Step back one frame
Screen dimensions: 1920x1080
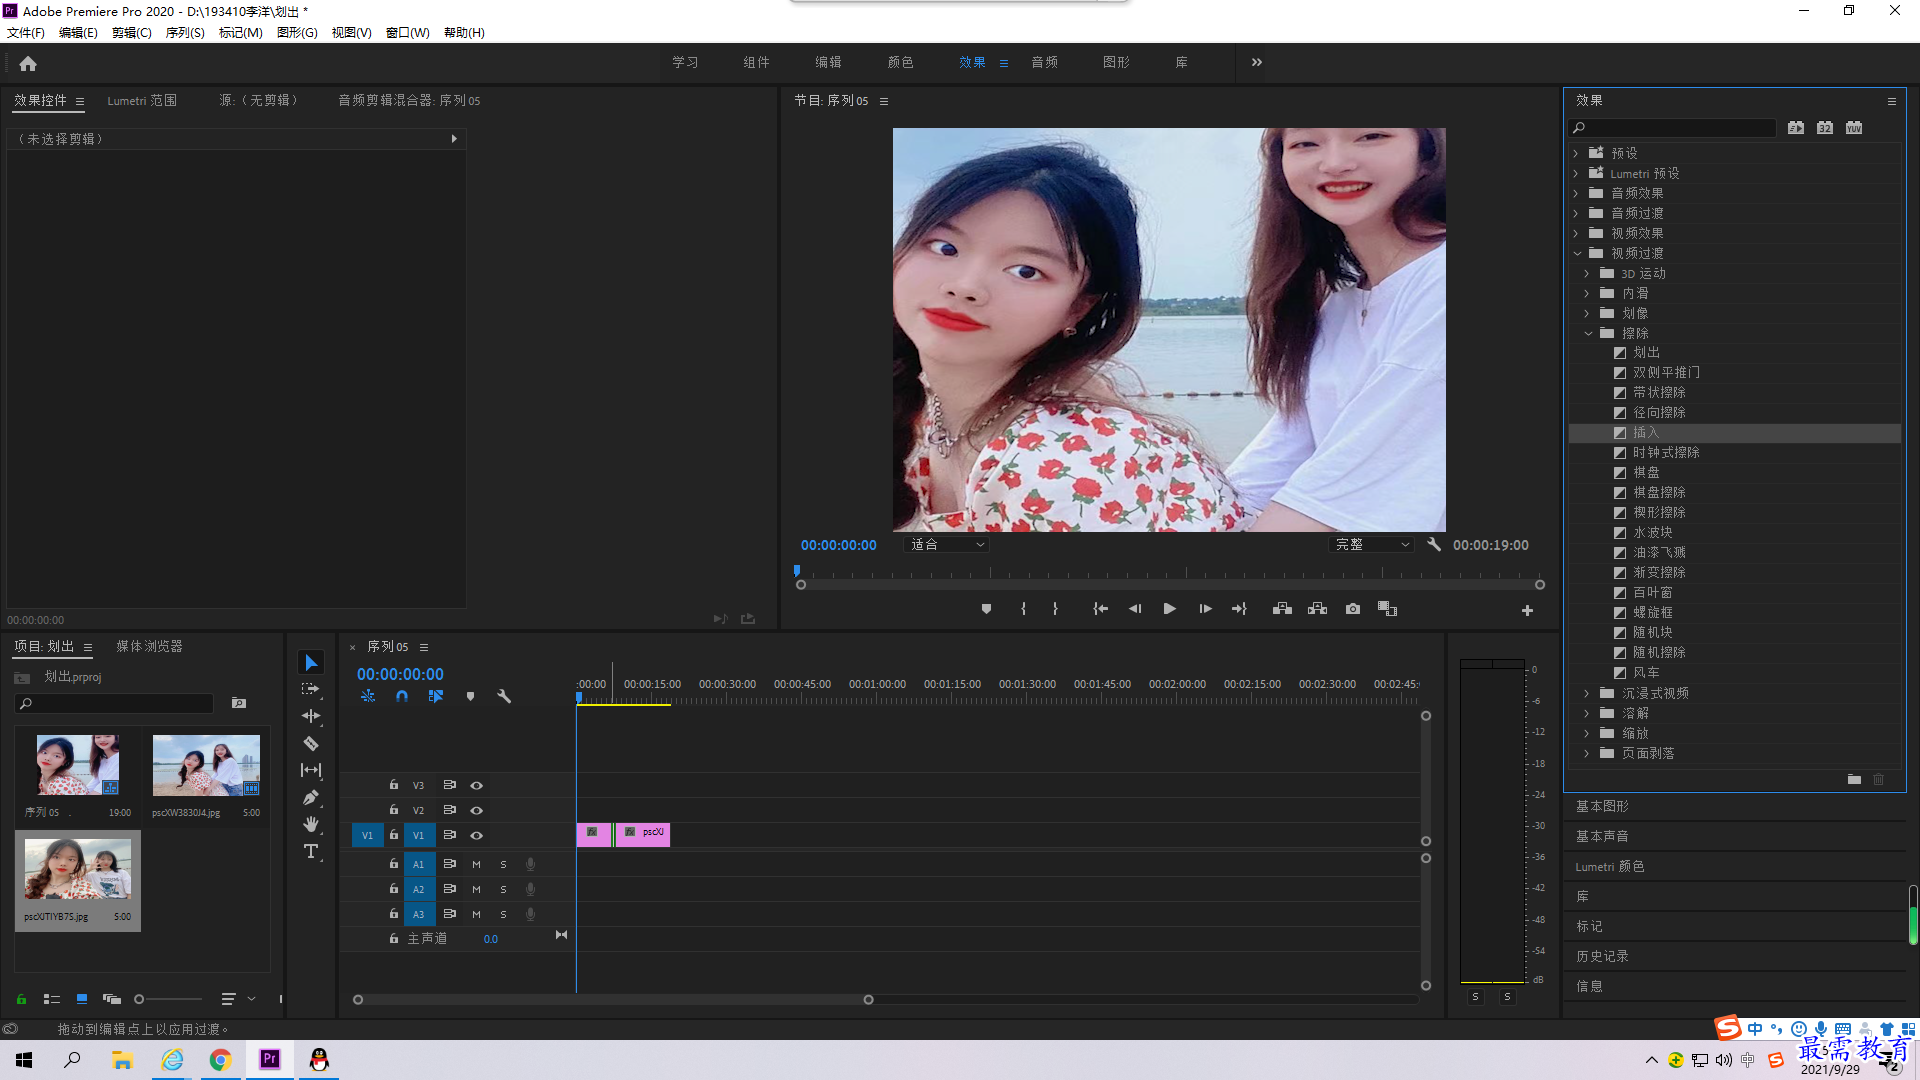1135,609
